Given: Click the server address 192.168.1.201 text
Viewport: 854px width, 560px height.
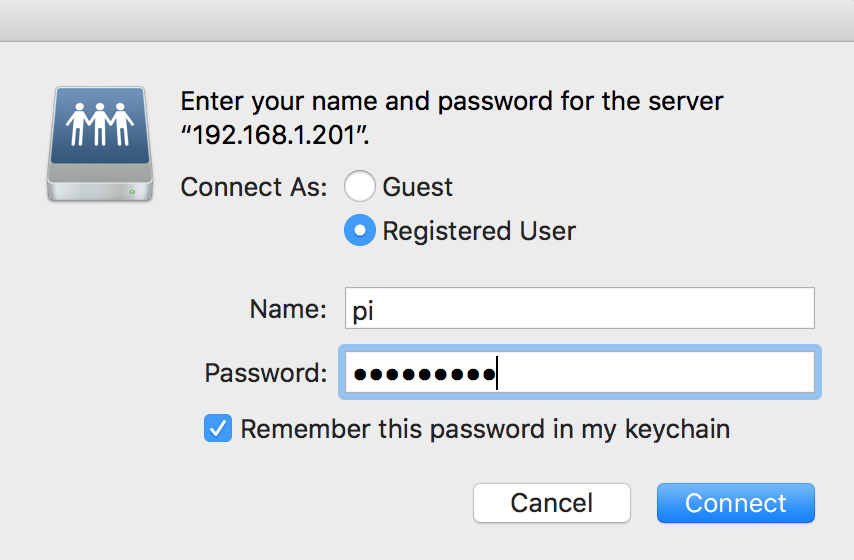Looking at the screenshot, I should coord(273,136).
